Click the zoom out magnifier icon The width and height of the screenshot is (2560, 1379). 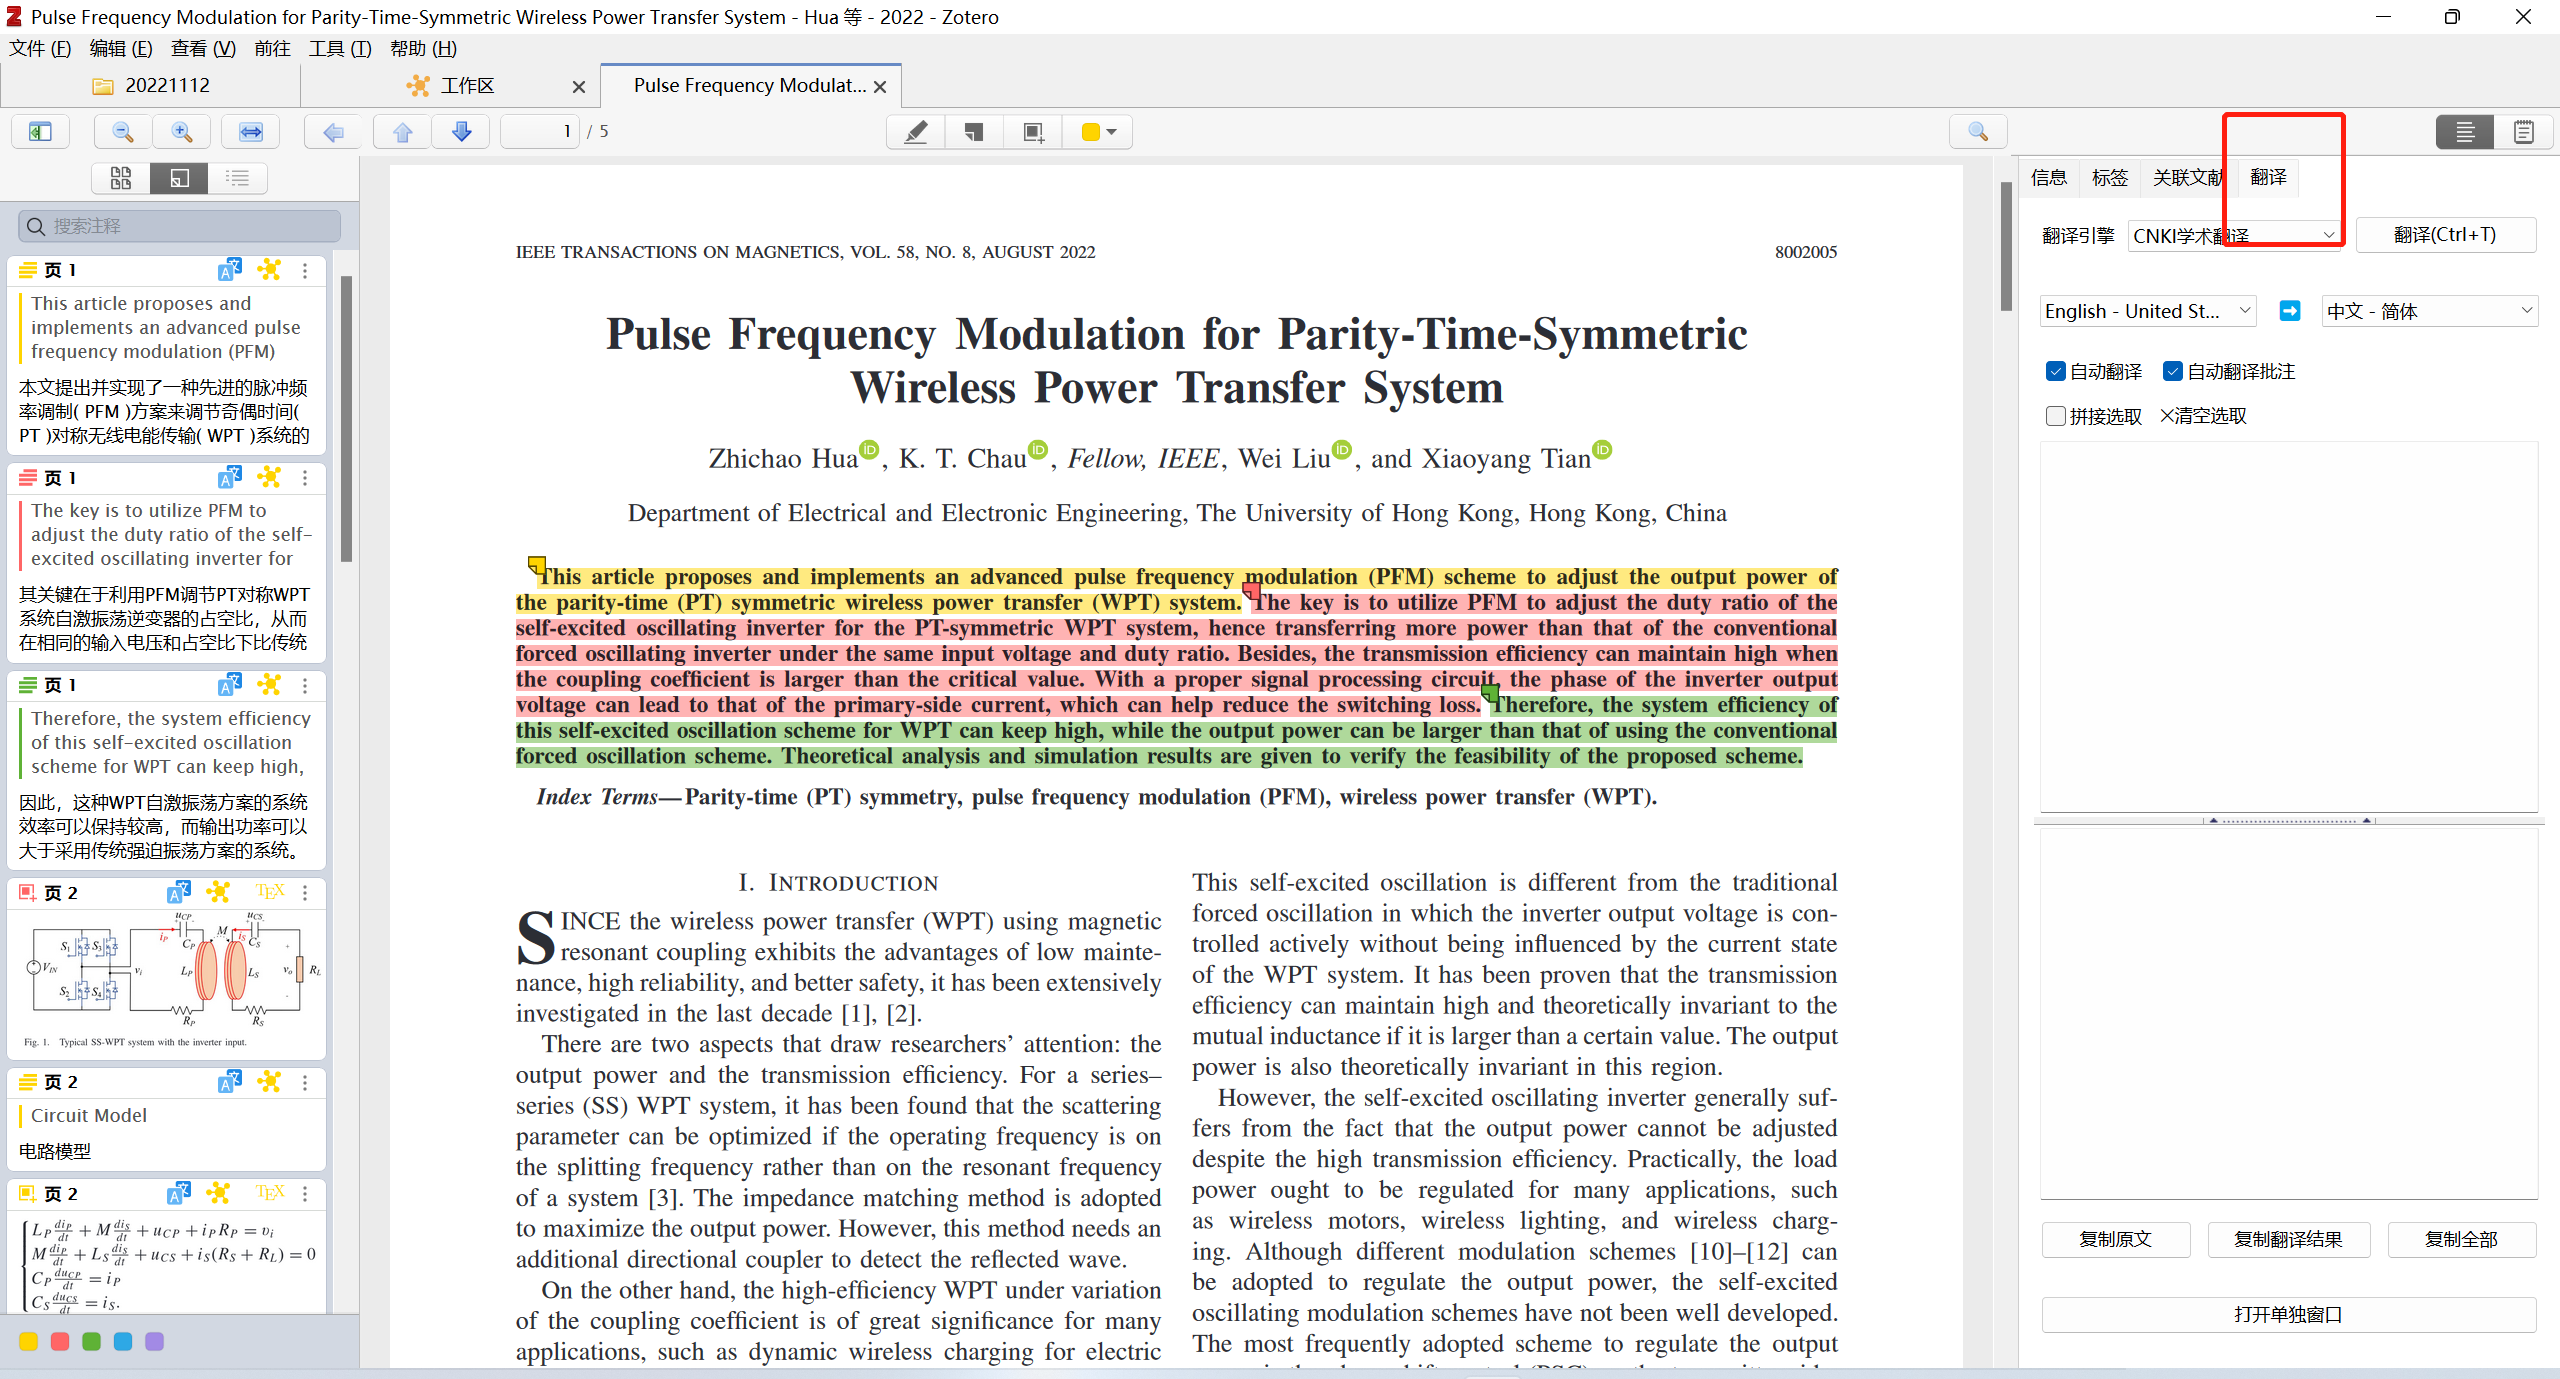(123, 132)
